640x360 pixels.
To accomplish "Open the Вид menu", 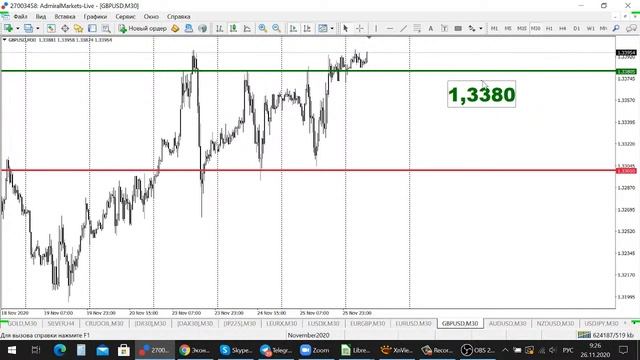I will tap(41, 17).
